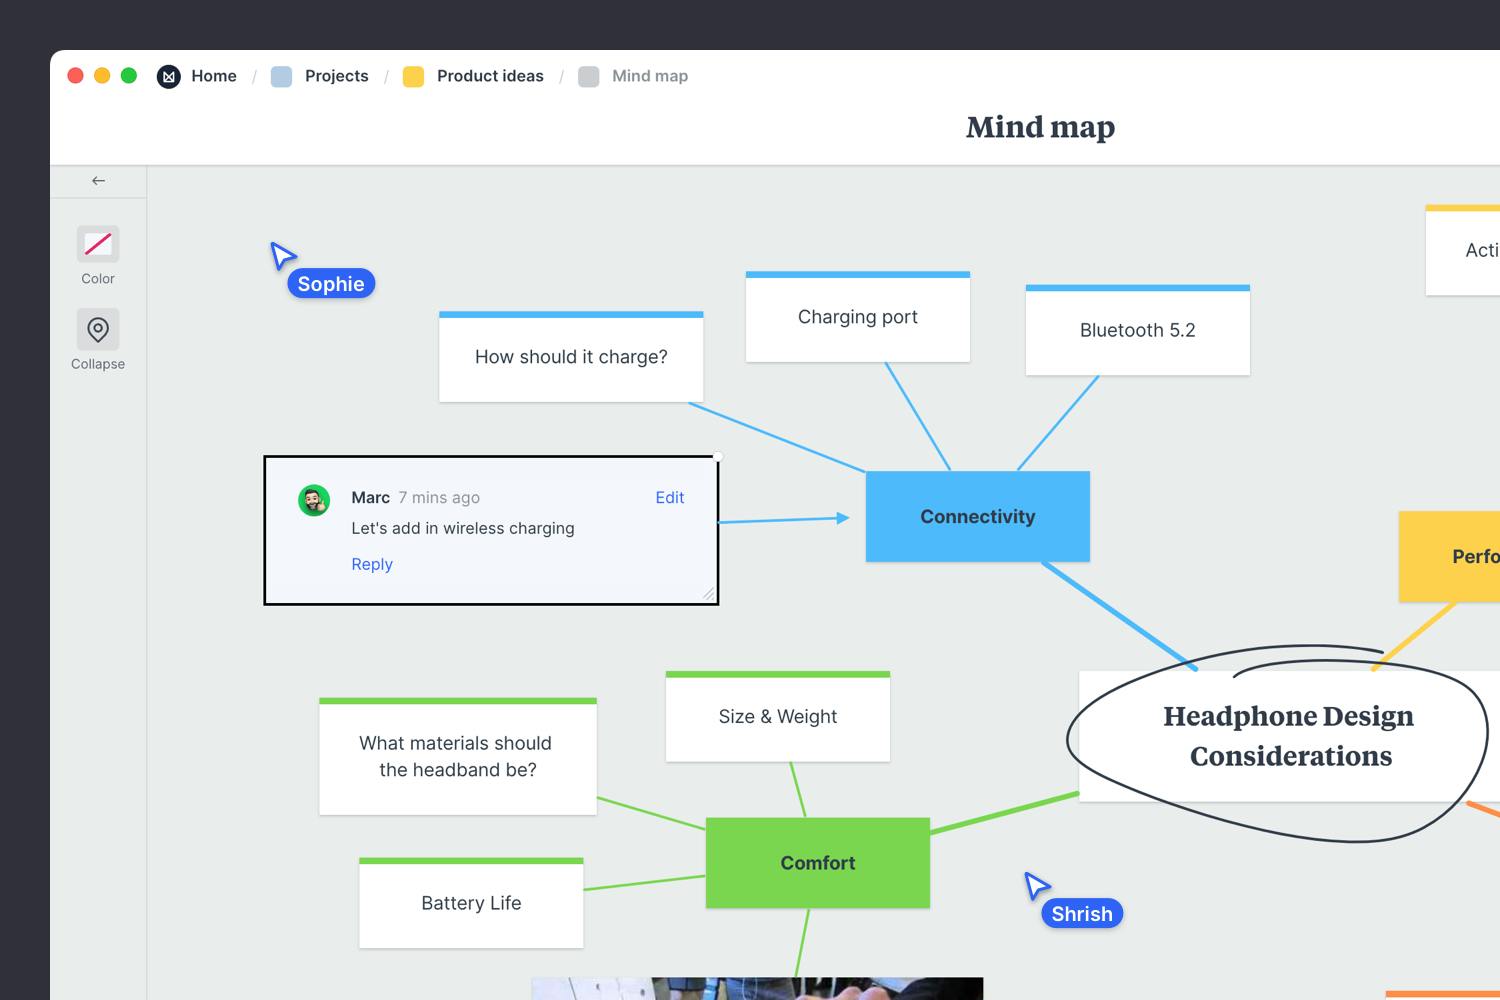The width and height of the screenshot is (1500, 1000).
Task: Click the pink color swatch on the Color tool
Action: pos(97,244)
